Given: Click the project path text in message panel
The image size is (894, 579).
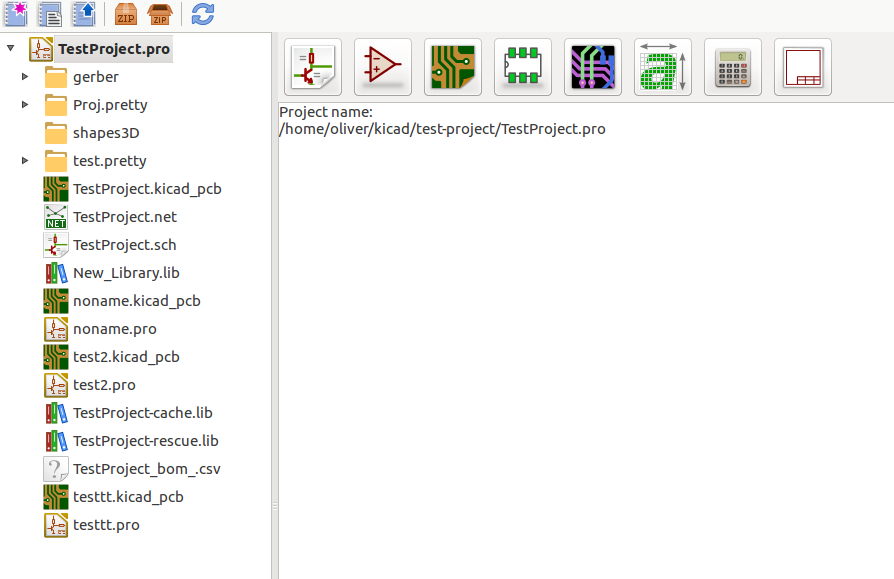Looking at the screenshot, I should (x=442, y=129).
